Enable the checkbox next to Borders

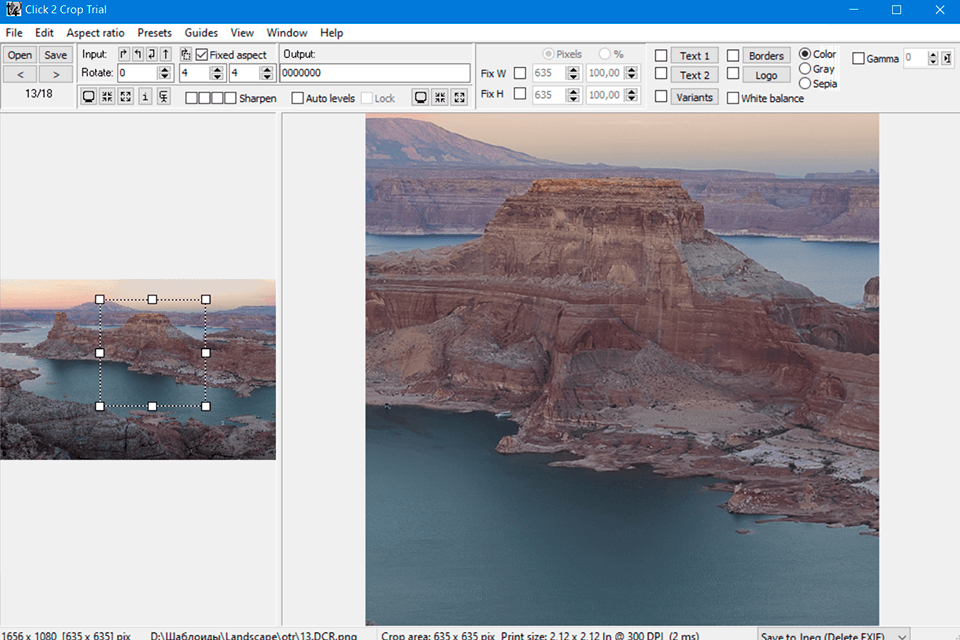pos(733,56)
